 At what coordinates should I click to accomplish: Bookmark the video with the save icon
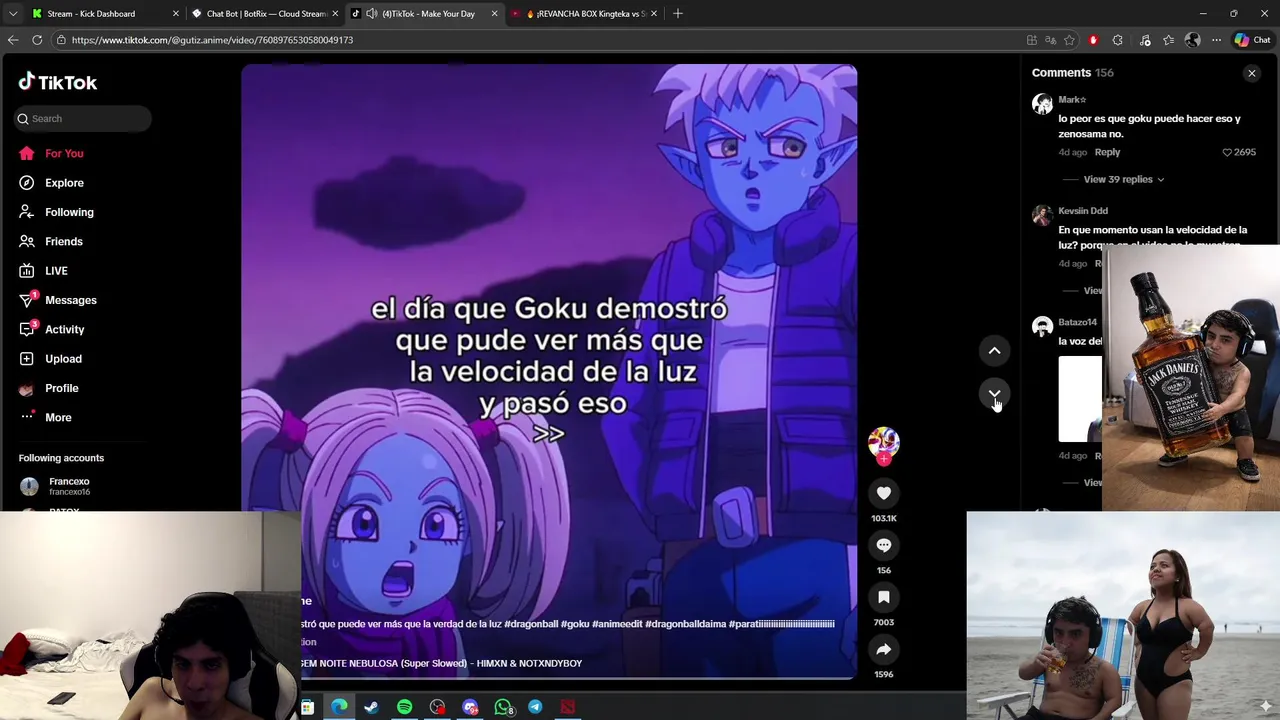(883, 597)
